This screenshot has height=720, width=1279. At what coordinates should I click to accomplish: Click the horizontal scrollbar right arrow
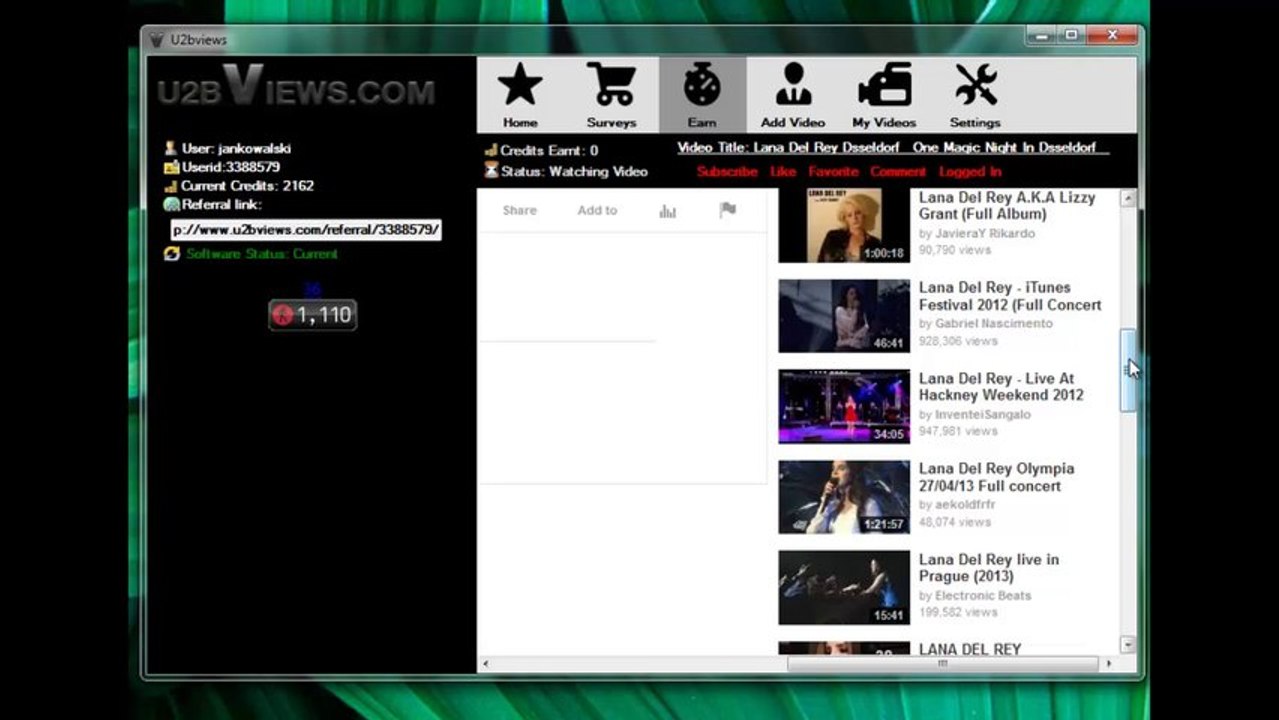click(1108, 663)
